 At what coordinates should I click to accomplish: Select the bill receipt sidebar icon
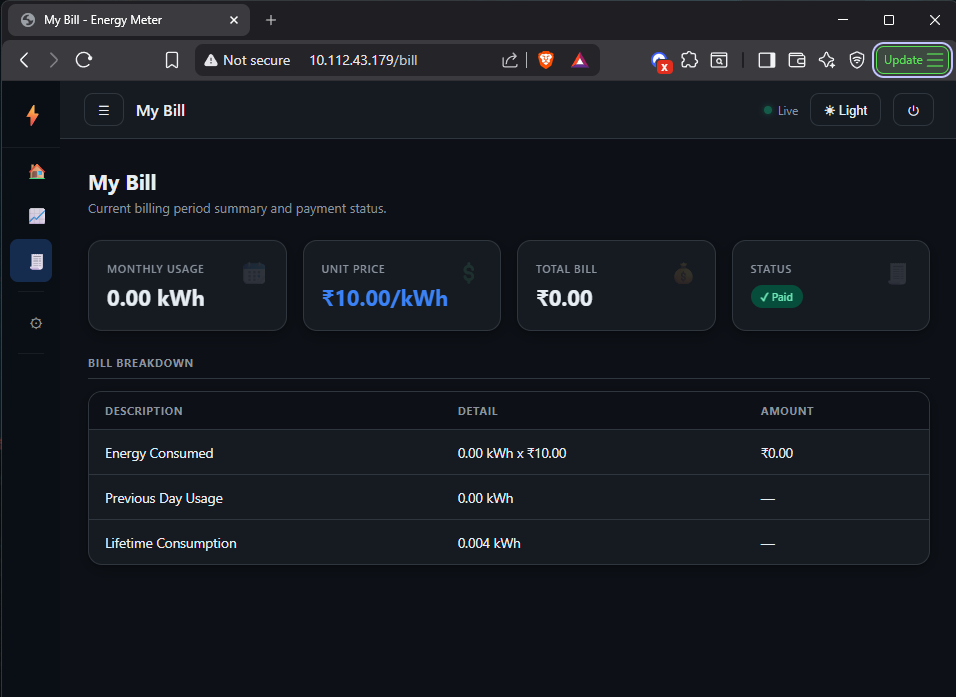click(x=31, y=261)
